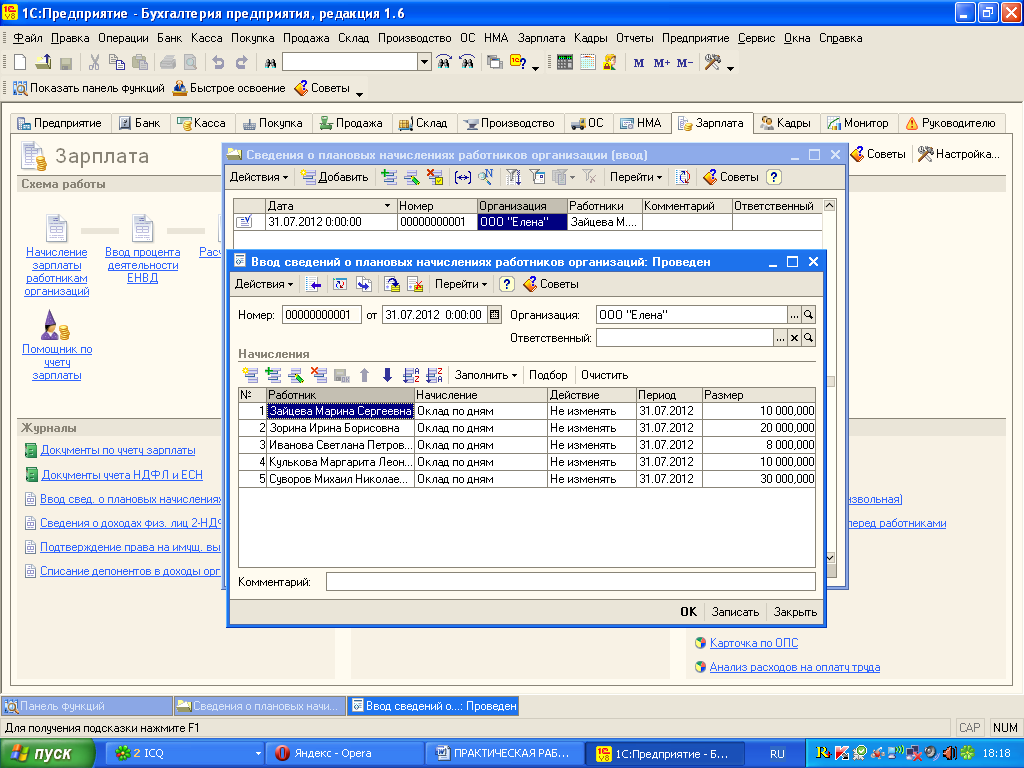Click the hammer and wrench settings icon
Viewport: 1024px width, 768px height.
click(712, 63)
